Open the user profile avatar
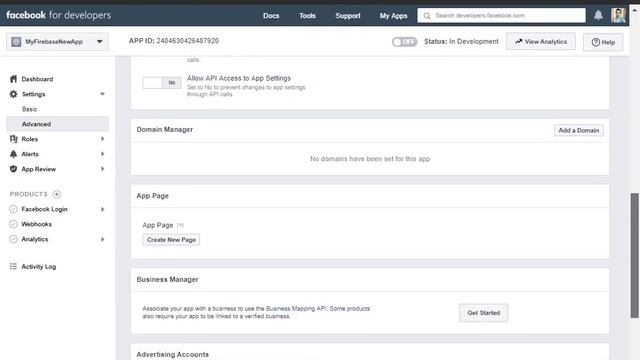This screenshot has height=360, width=640. coord(618,15)
